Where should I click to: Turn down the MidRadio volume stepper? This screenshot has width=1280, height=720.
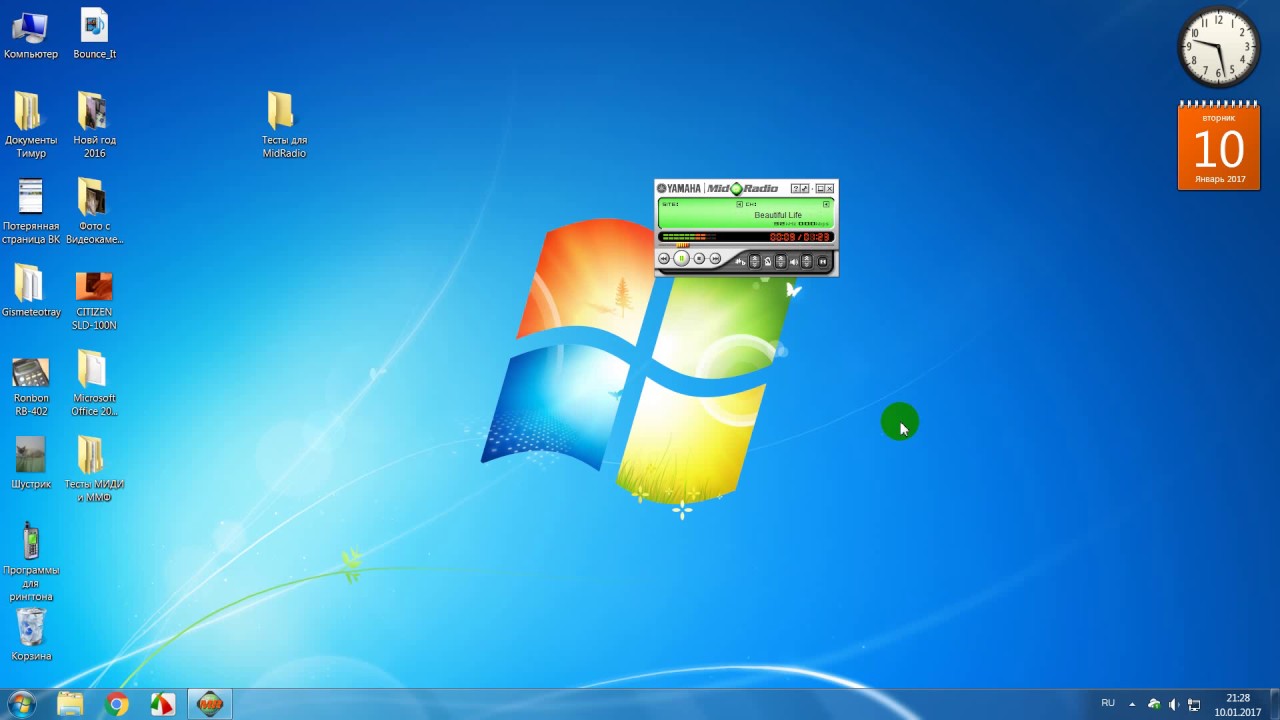click(807, 265)
